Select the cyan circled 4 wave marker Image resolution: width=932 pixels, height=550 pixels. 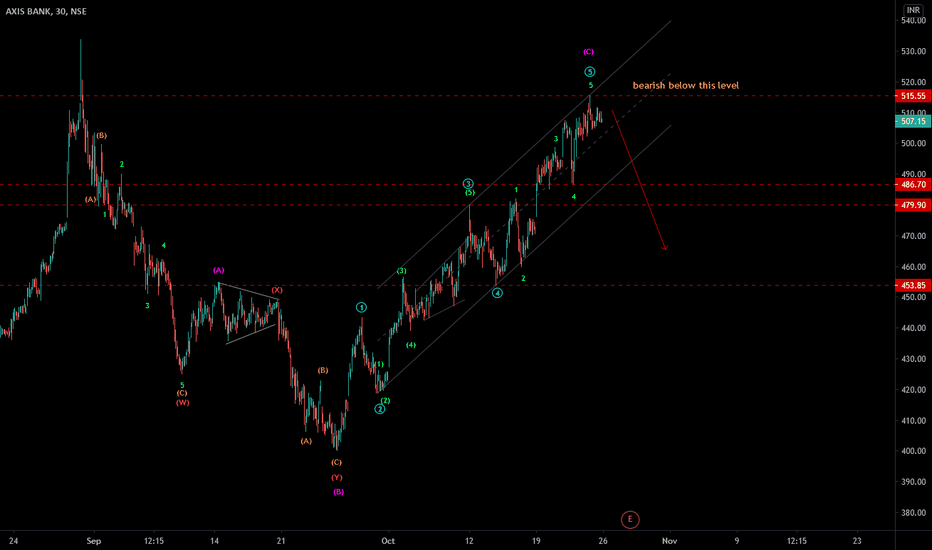coord(498,293)
